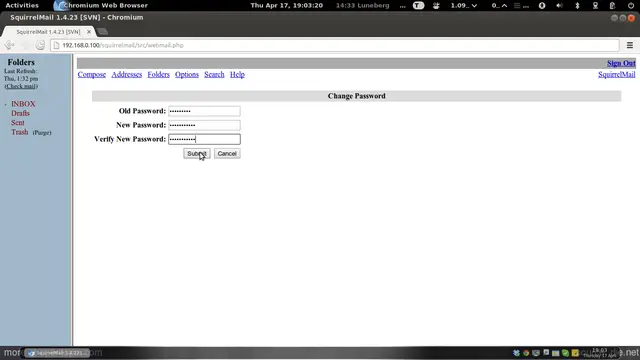The width and height of the screenshot is (640, 360).
Task: Focus the New Password field
Action: click(x=204, y=125)
